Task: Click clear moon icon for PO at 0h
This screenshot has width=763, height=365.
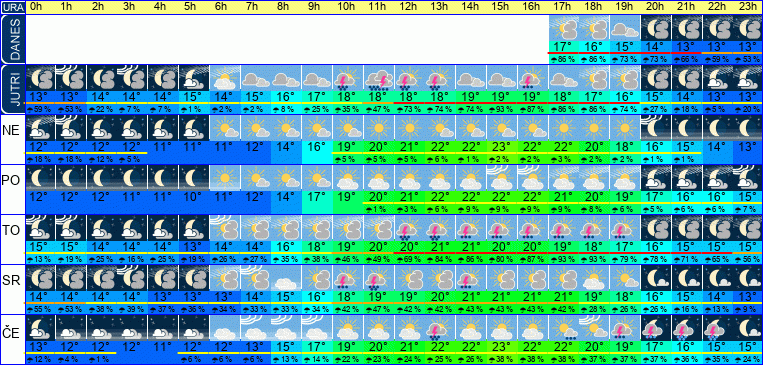Action: click(x=39, y=178)
